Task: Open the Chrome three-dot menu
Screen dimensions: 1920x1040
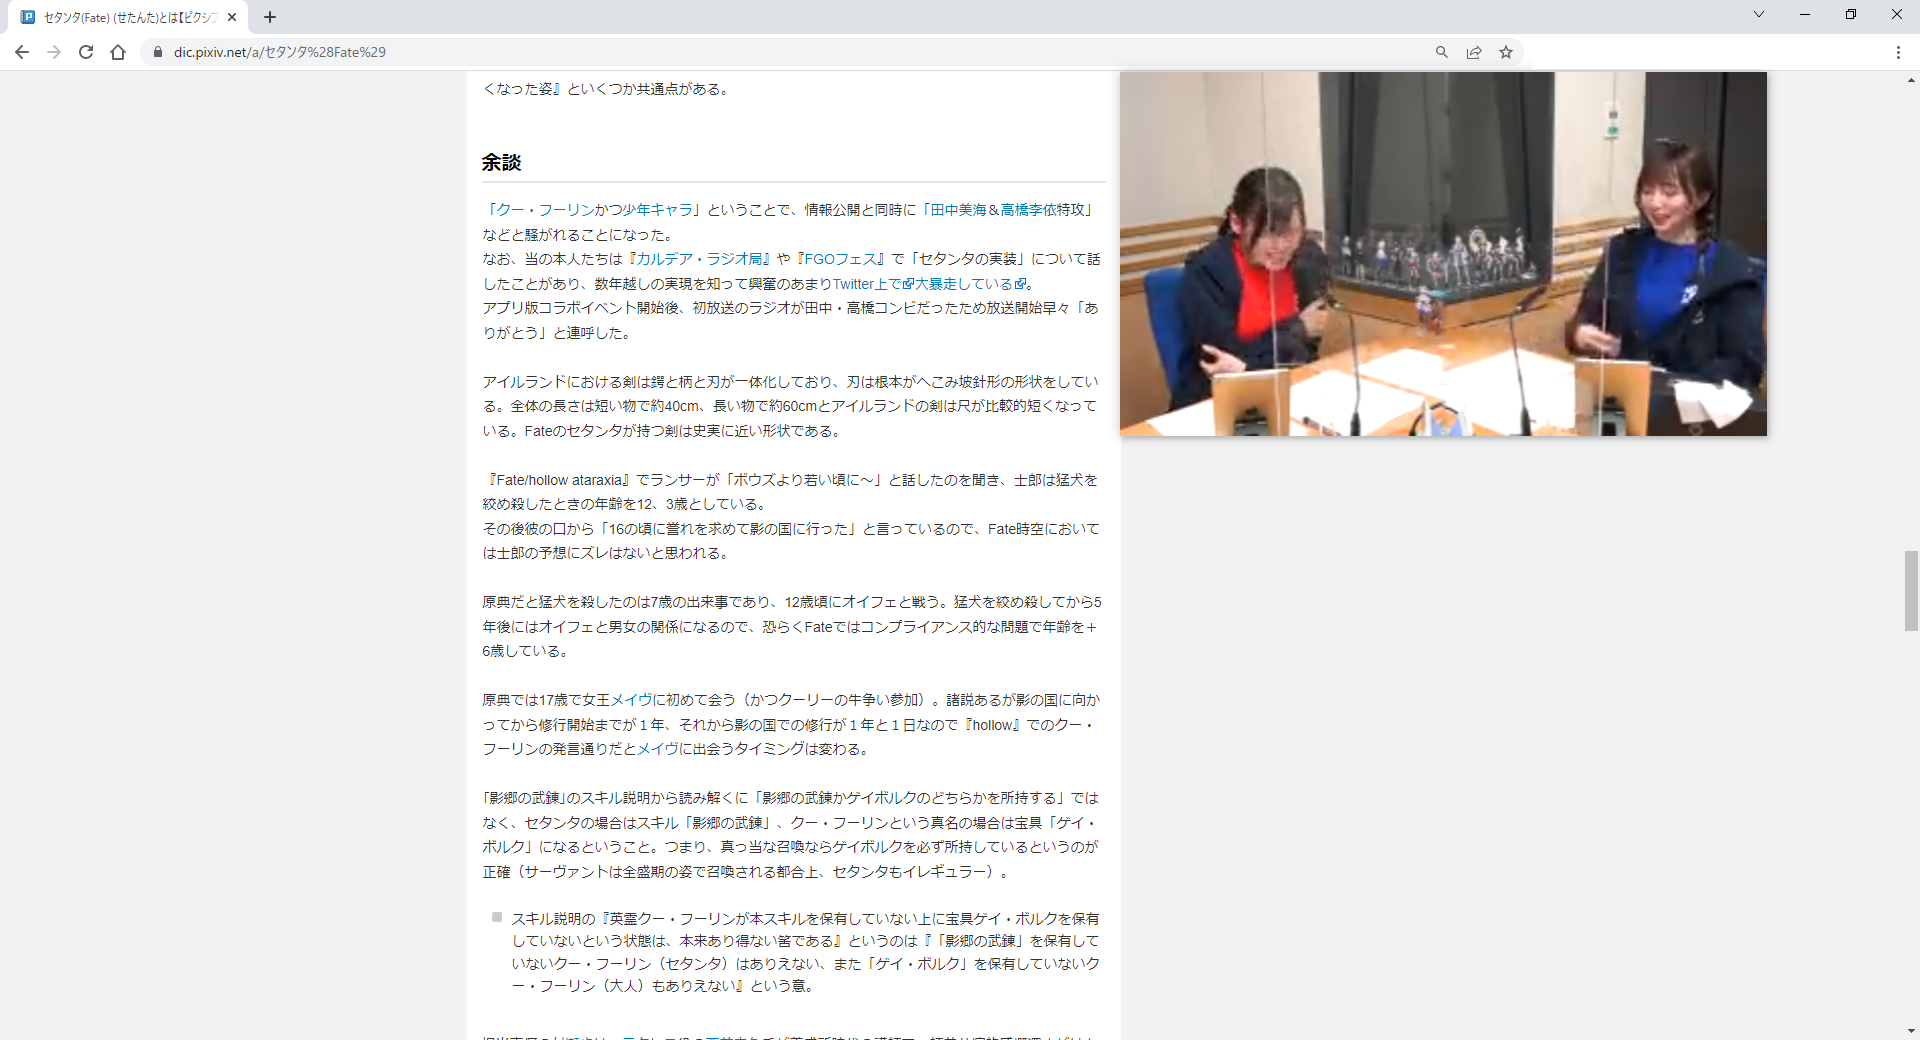Action: pyautogui.click(x=1897, y=52)
